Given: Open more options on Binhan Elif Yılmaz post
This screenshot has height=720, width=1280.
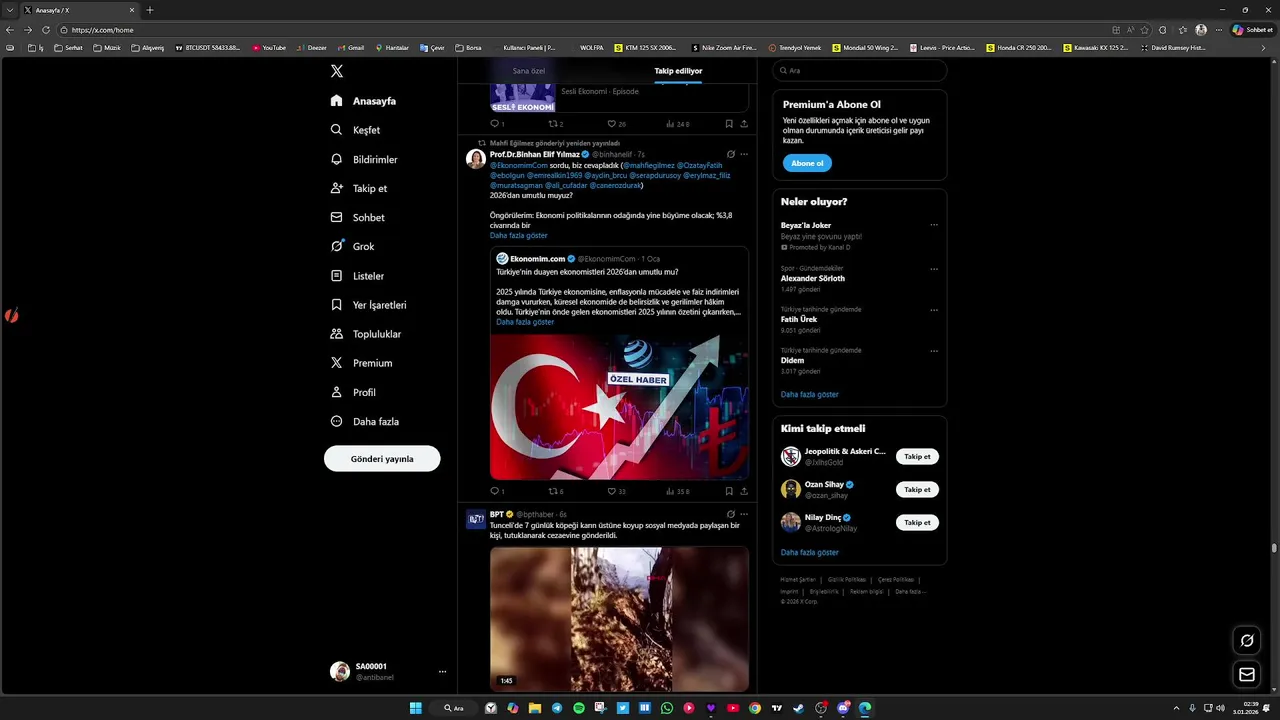Looking at the screenshot, I should coord(744,154).
